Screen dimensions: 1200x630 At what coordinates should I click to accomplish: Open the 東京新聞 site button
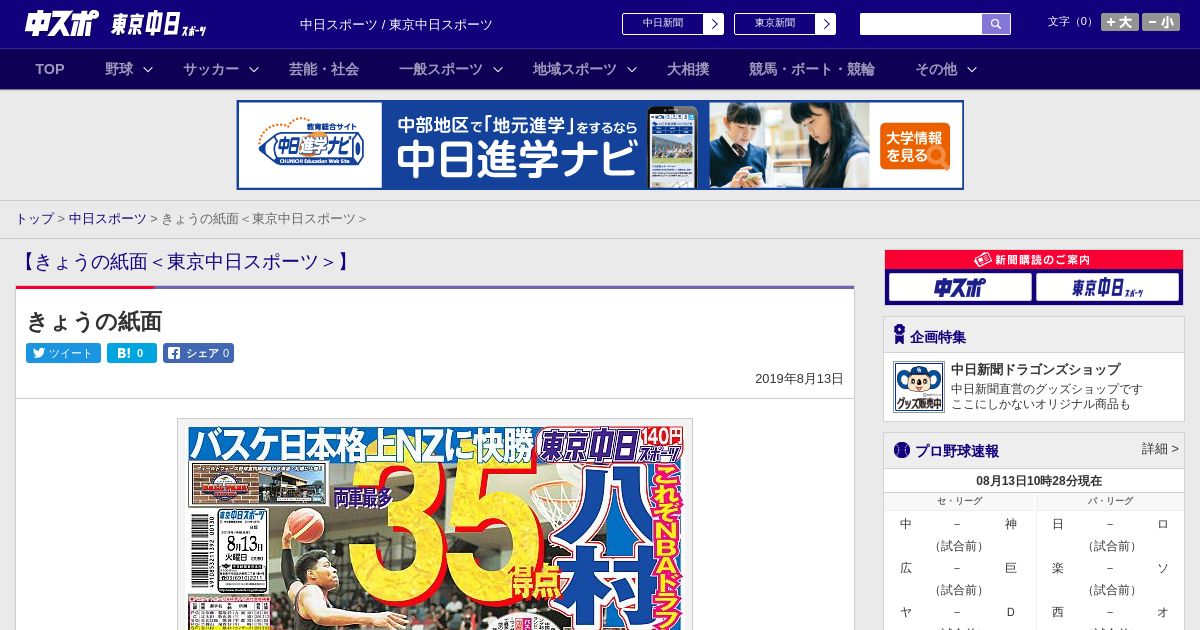(775, 24)
